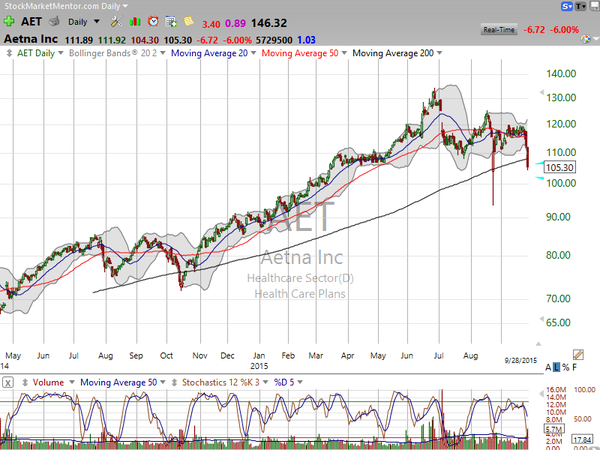This screenshot has height=450, width=600.
Task: Click the 111.89 open price value
Action: point(79,40)
